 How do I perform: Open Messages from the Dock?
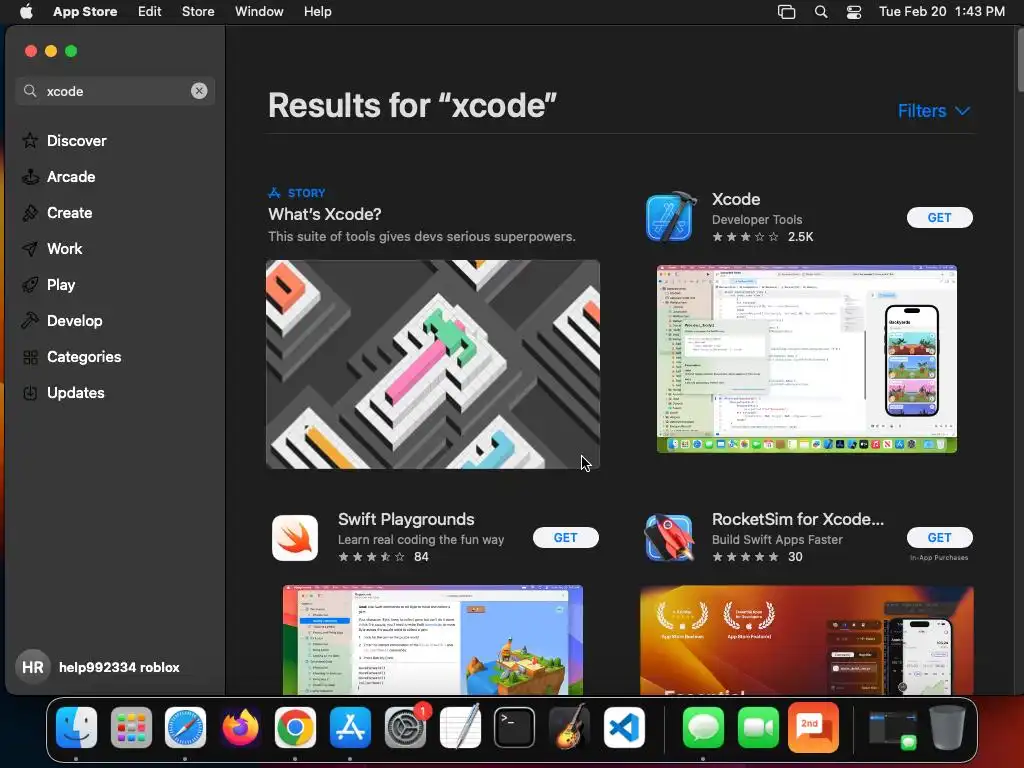(x=703, y=727)
